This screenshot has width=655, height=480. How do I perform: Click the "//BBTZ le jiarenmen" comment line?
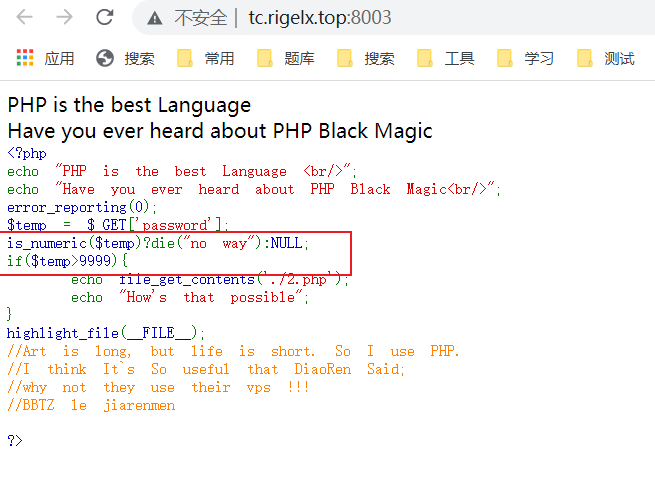pos(91,405)
